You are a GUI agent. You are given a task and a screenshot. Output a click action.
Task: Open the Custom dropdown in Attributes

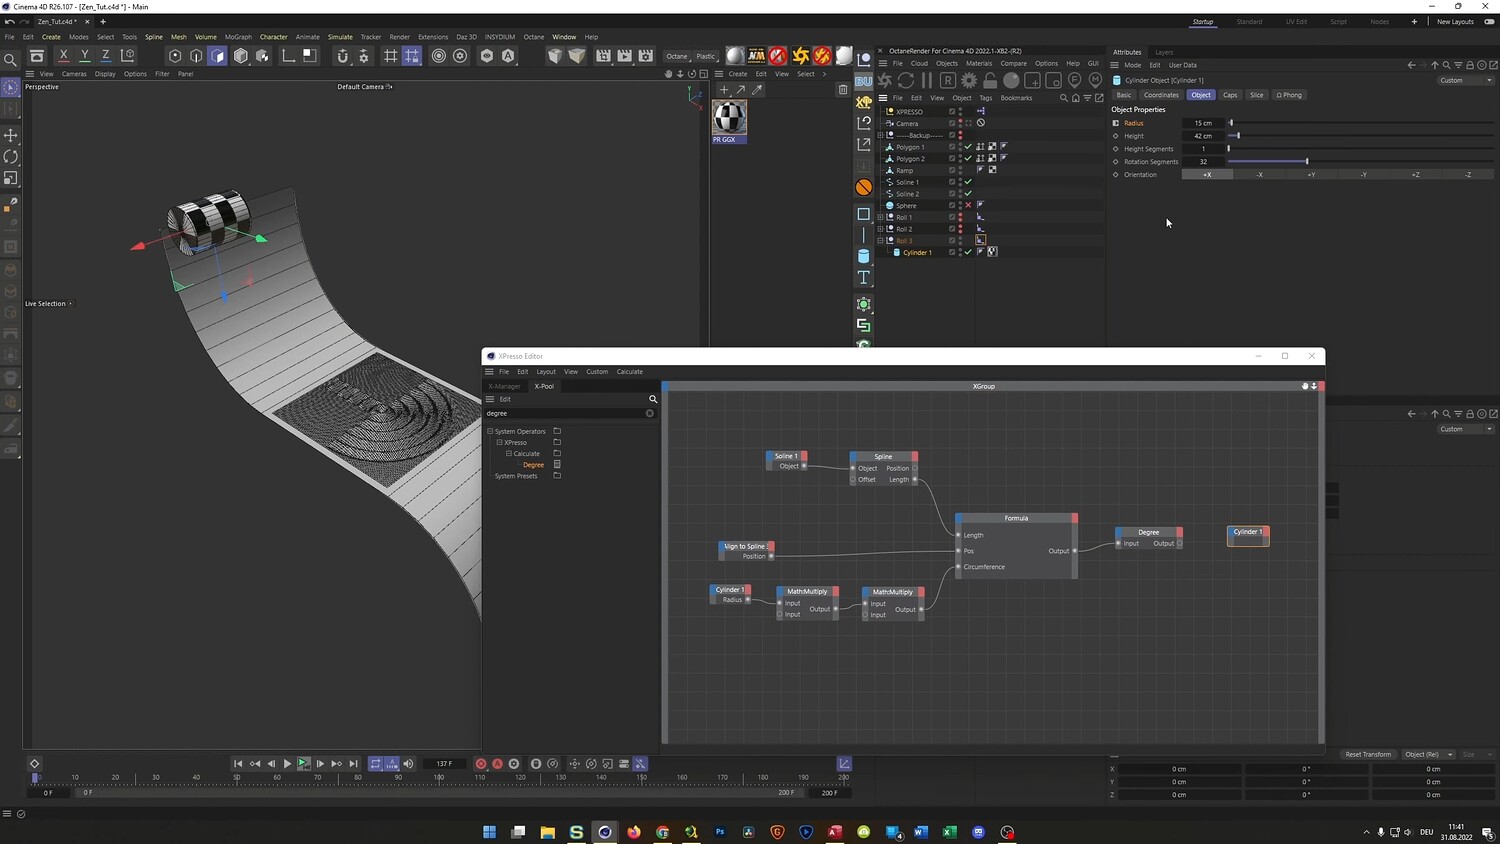coord(1466,80)
